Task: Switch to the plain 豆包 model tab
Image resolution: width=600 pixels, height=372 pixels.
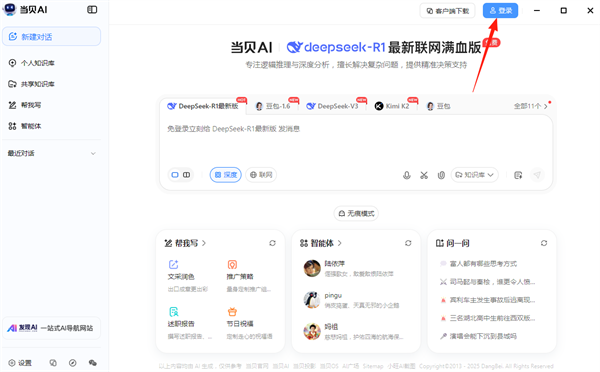Action: pyautogui.click(x=439, y=106)
